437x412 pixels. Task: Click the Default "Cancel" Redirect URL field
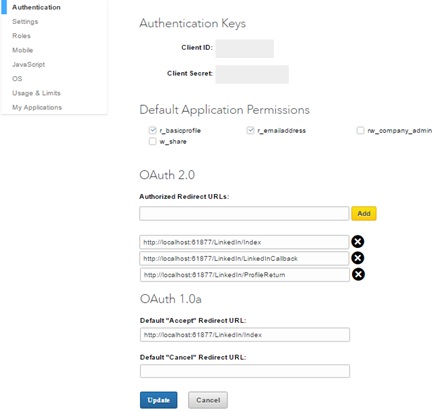tap(245, 371)
